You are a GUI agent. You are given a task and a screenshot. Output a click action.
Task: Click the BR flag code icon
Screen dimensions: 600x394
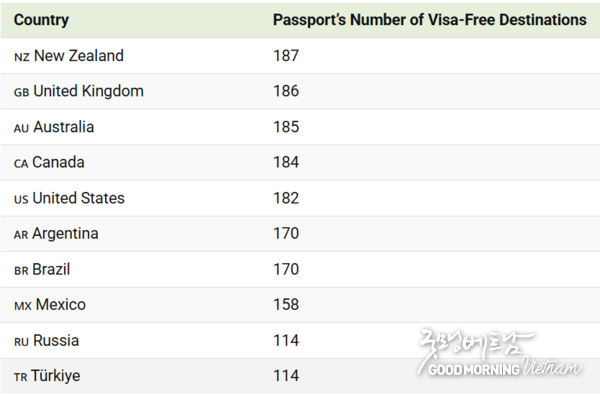21,271
